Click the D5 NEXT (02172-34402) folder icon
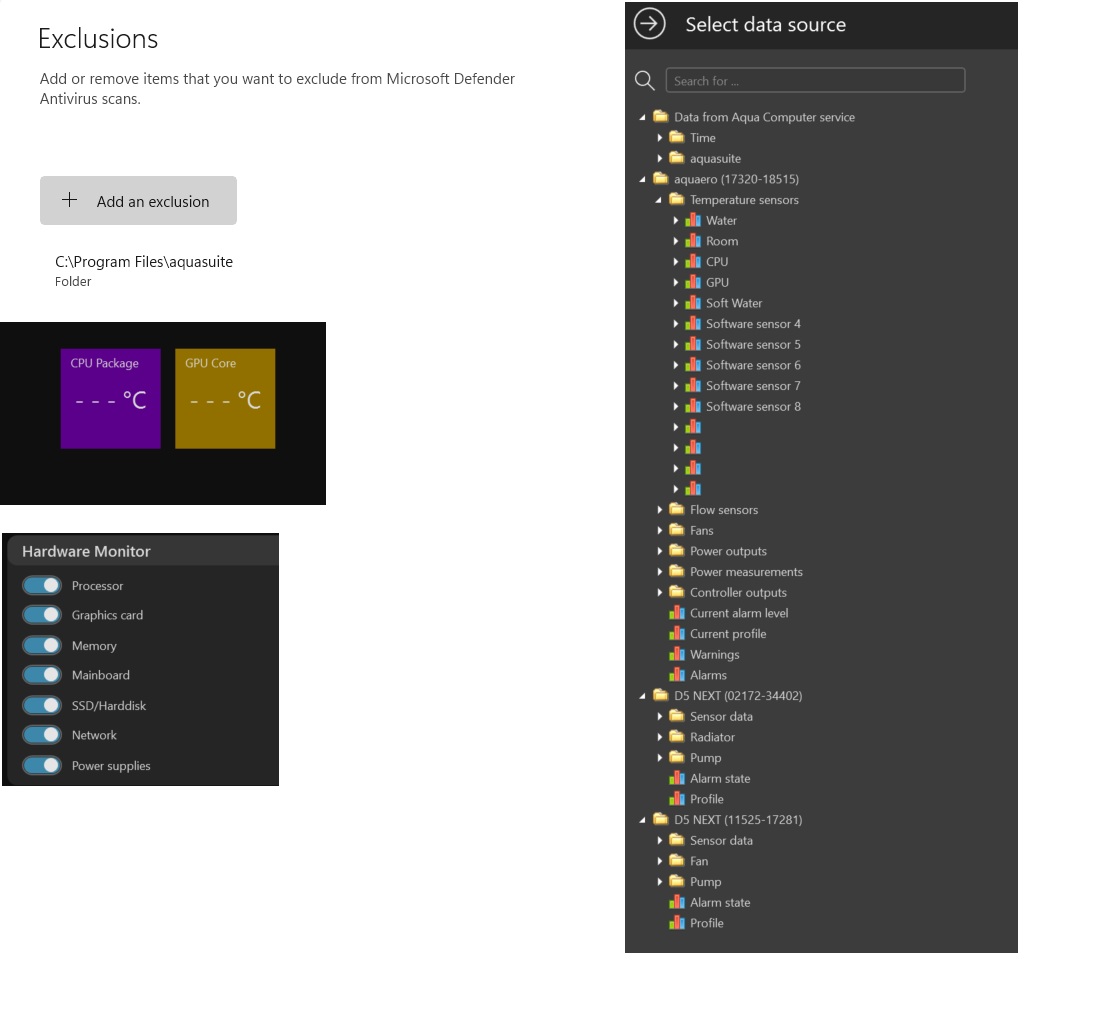 (x=661, y=694)
